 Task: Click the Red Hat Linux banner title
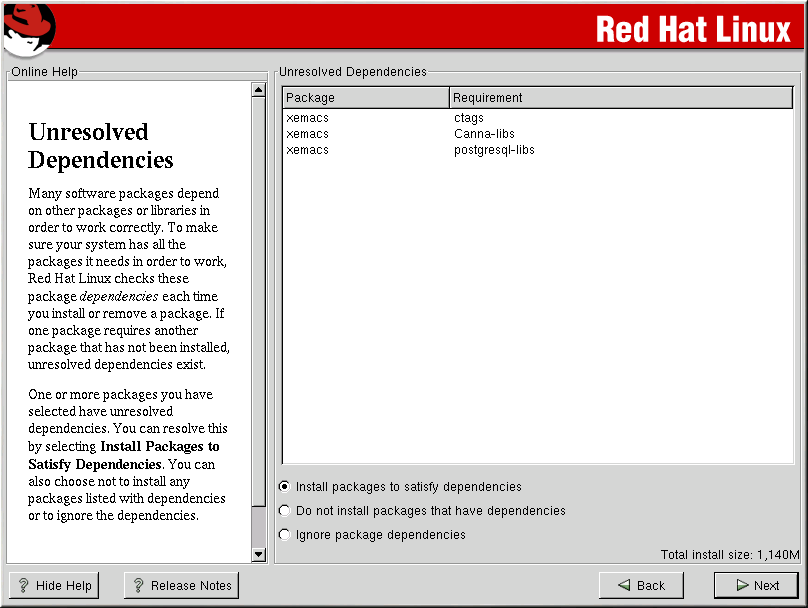coord(693,29)
